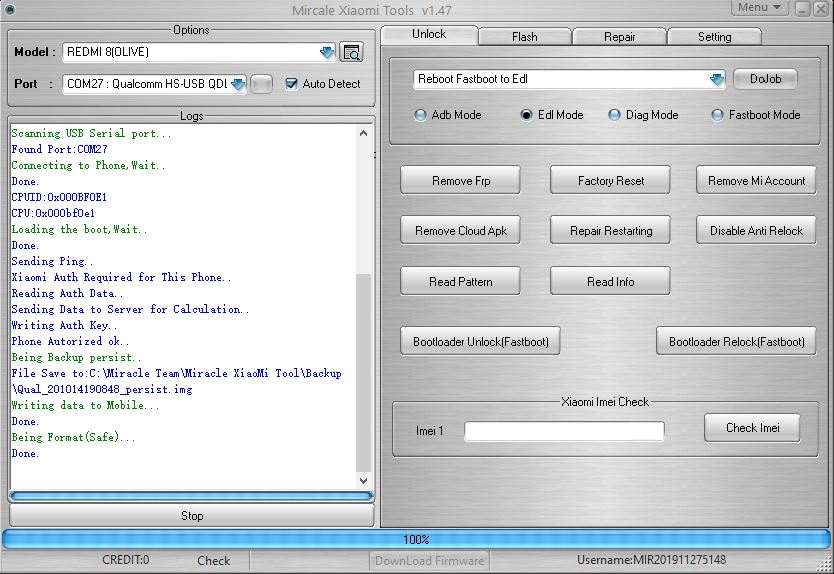Image resolution: width=834 pixels, height=574 pixels.
Task: Click the logs vertical scrollbar thumb
Action: 363,372
